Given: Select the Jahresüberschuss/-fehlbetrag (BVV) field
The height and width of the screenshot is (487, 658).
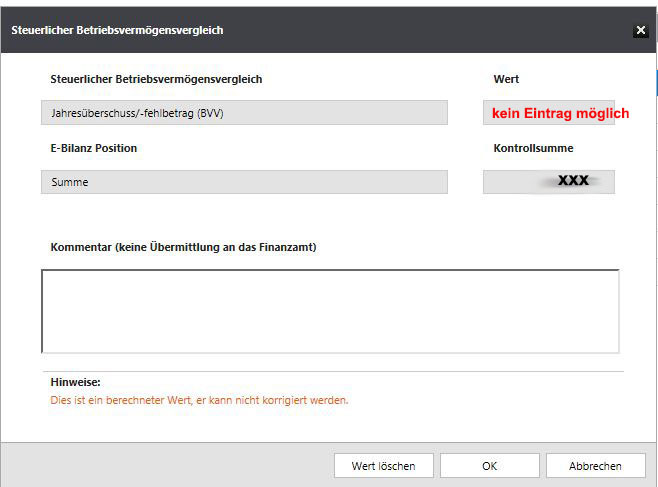Looking at the screenshot, I should [244, 113].
